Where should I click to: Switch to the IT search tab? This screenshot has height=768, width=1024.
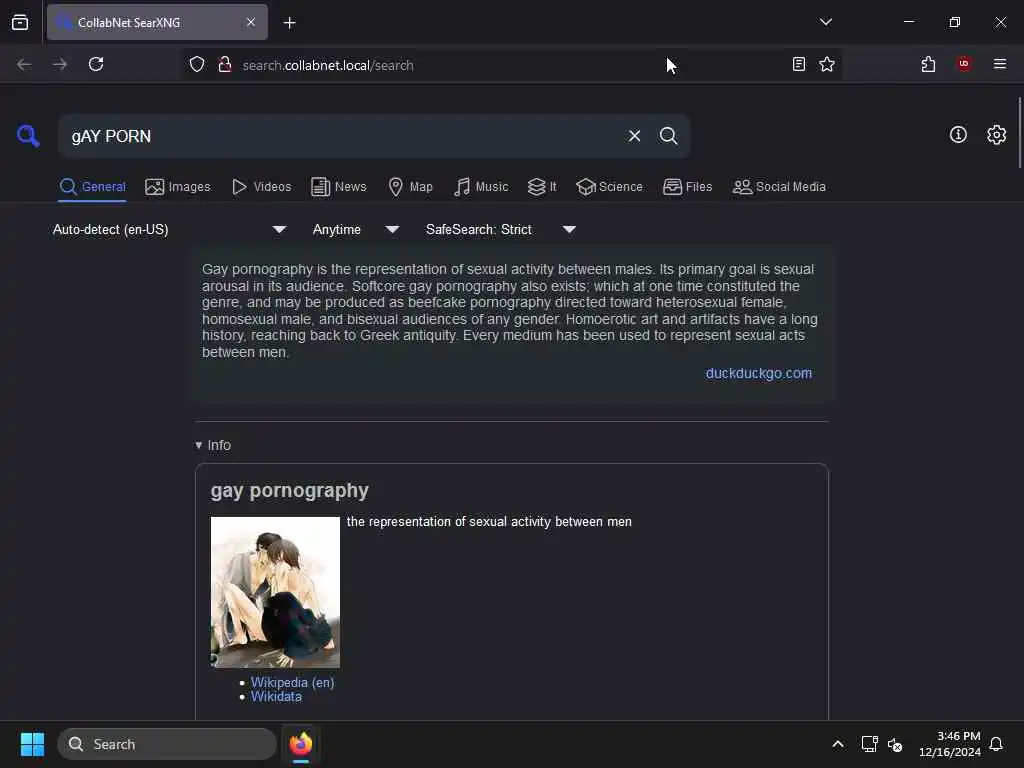click(541, 187)
